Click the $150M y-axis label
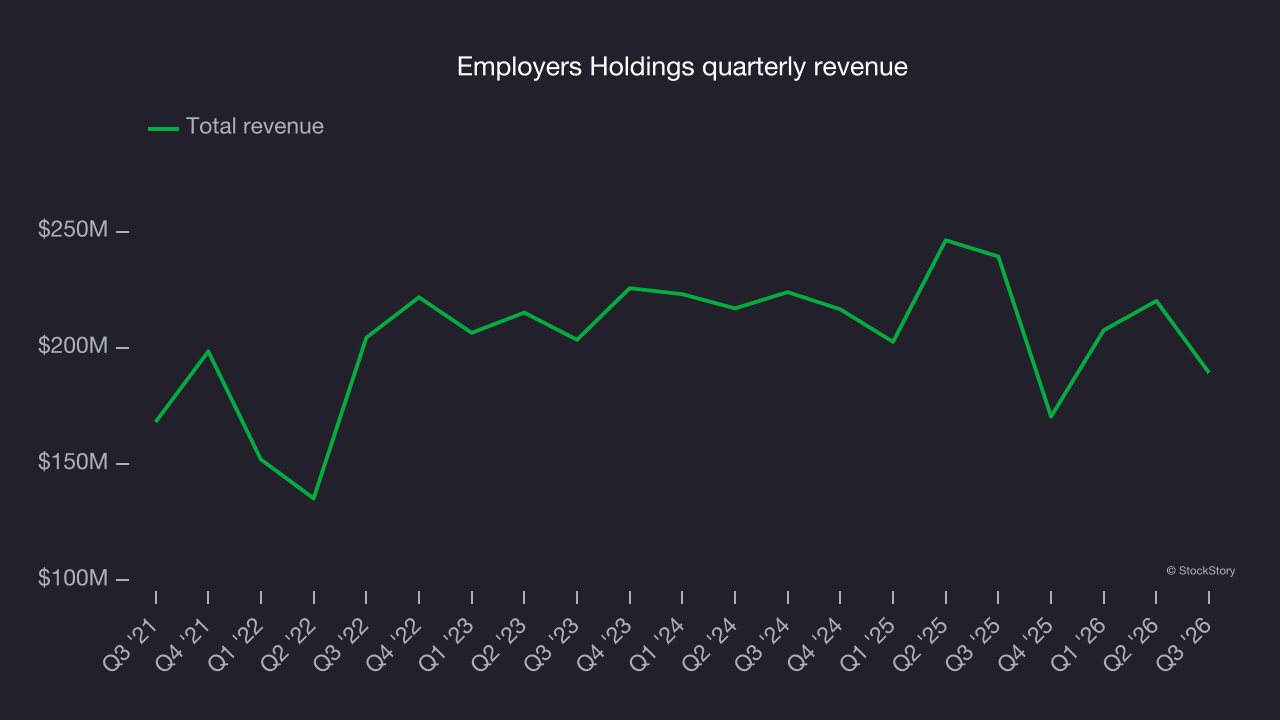Image resolution: width=1280 pixels, height=720 pixels. coord(73,462)
